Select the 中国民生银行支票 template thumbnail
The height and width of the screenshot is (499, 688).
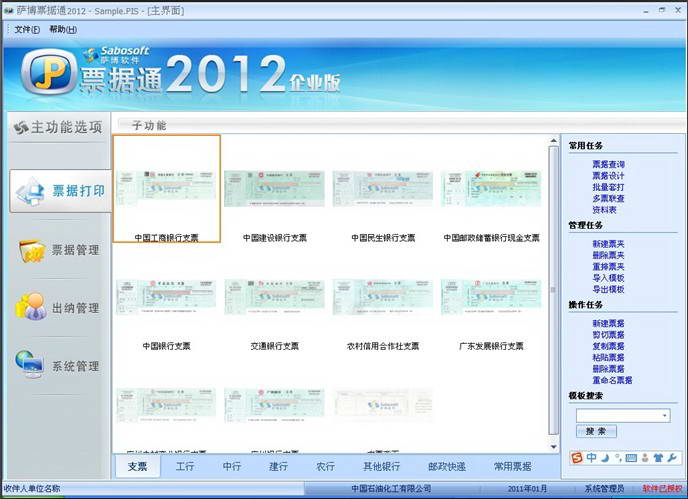point(383,189)
